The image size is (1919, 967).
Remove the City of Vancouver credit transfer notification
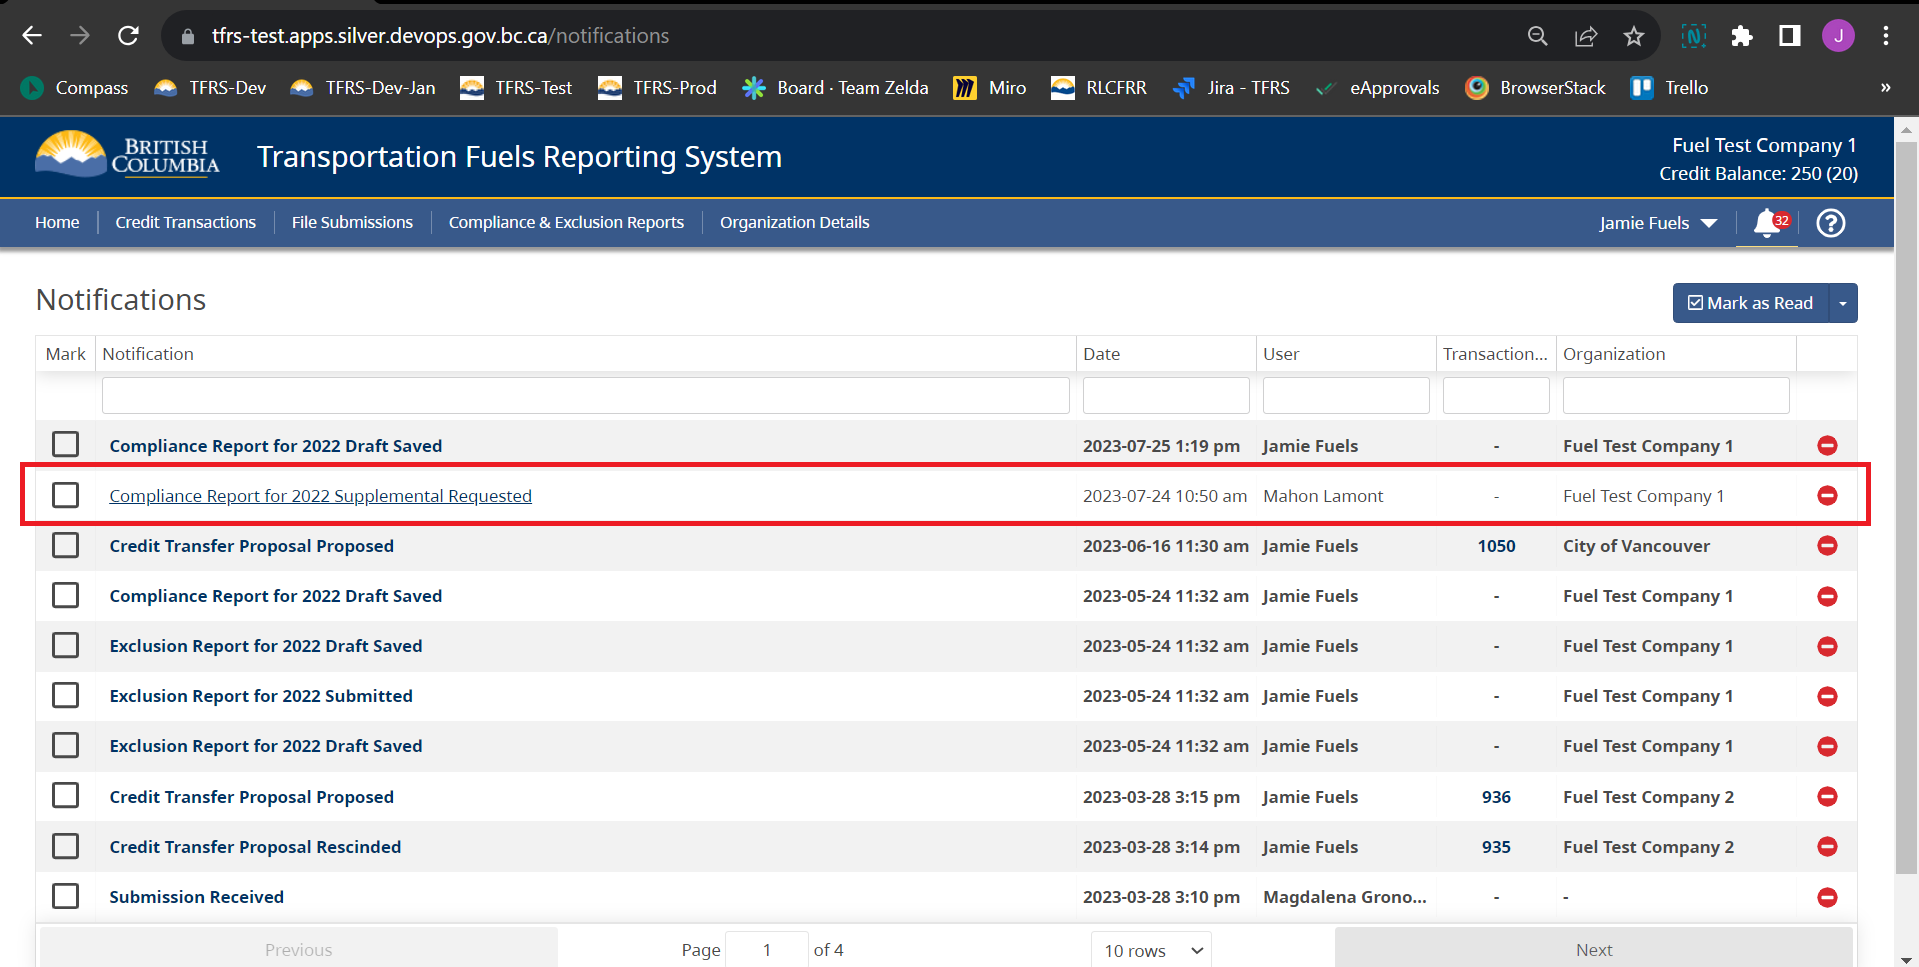point(1827,546)
